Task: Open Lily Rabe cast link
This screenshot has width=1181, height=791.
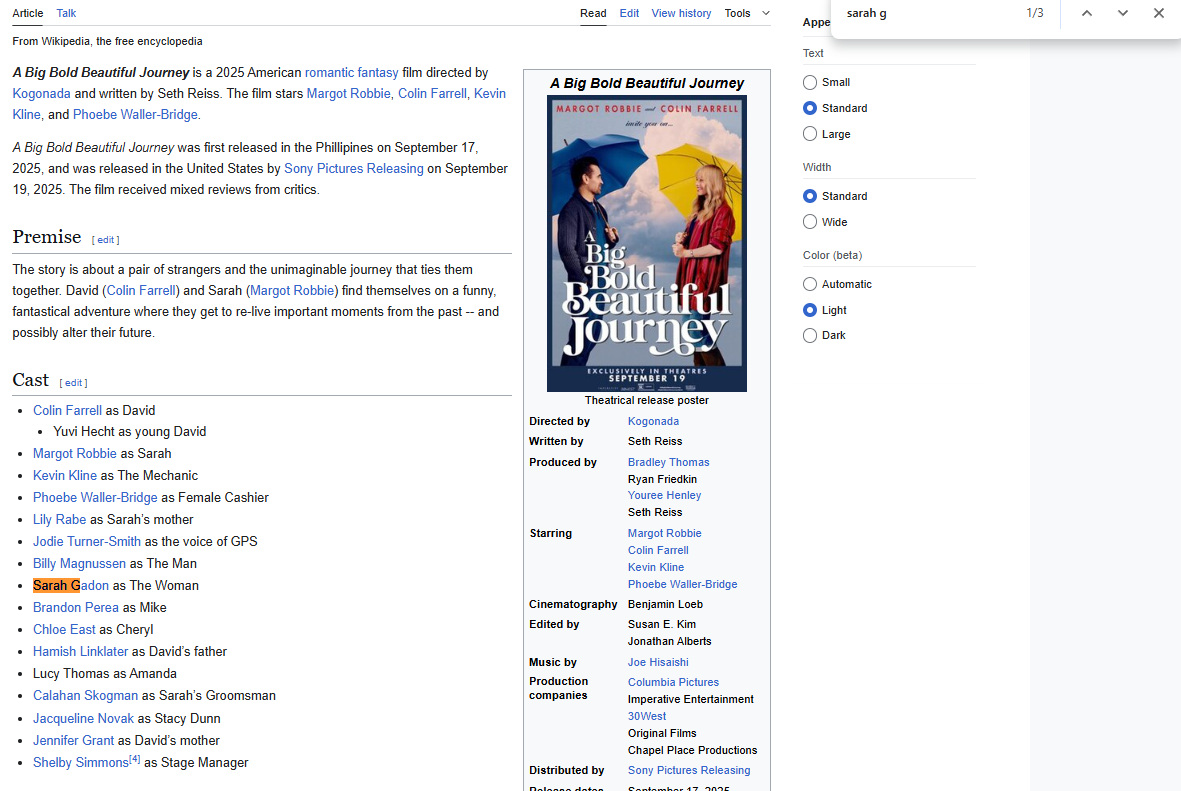Action: 60,520
